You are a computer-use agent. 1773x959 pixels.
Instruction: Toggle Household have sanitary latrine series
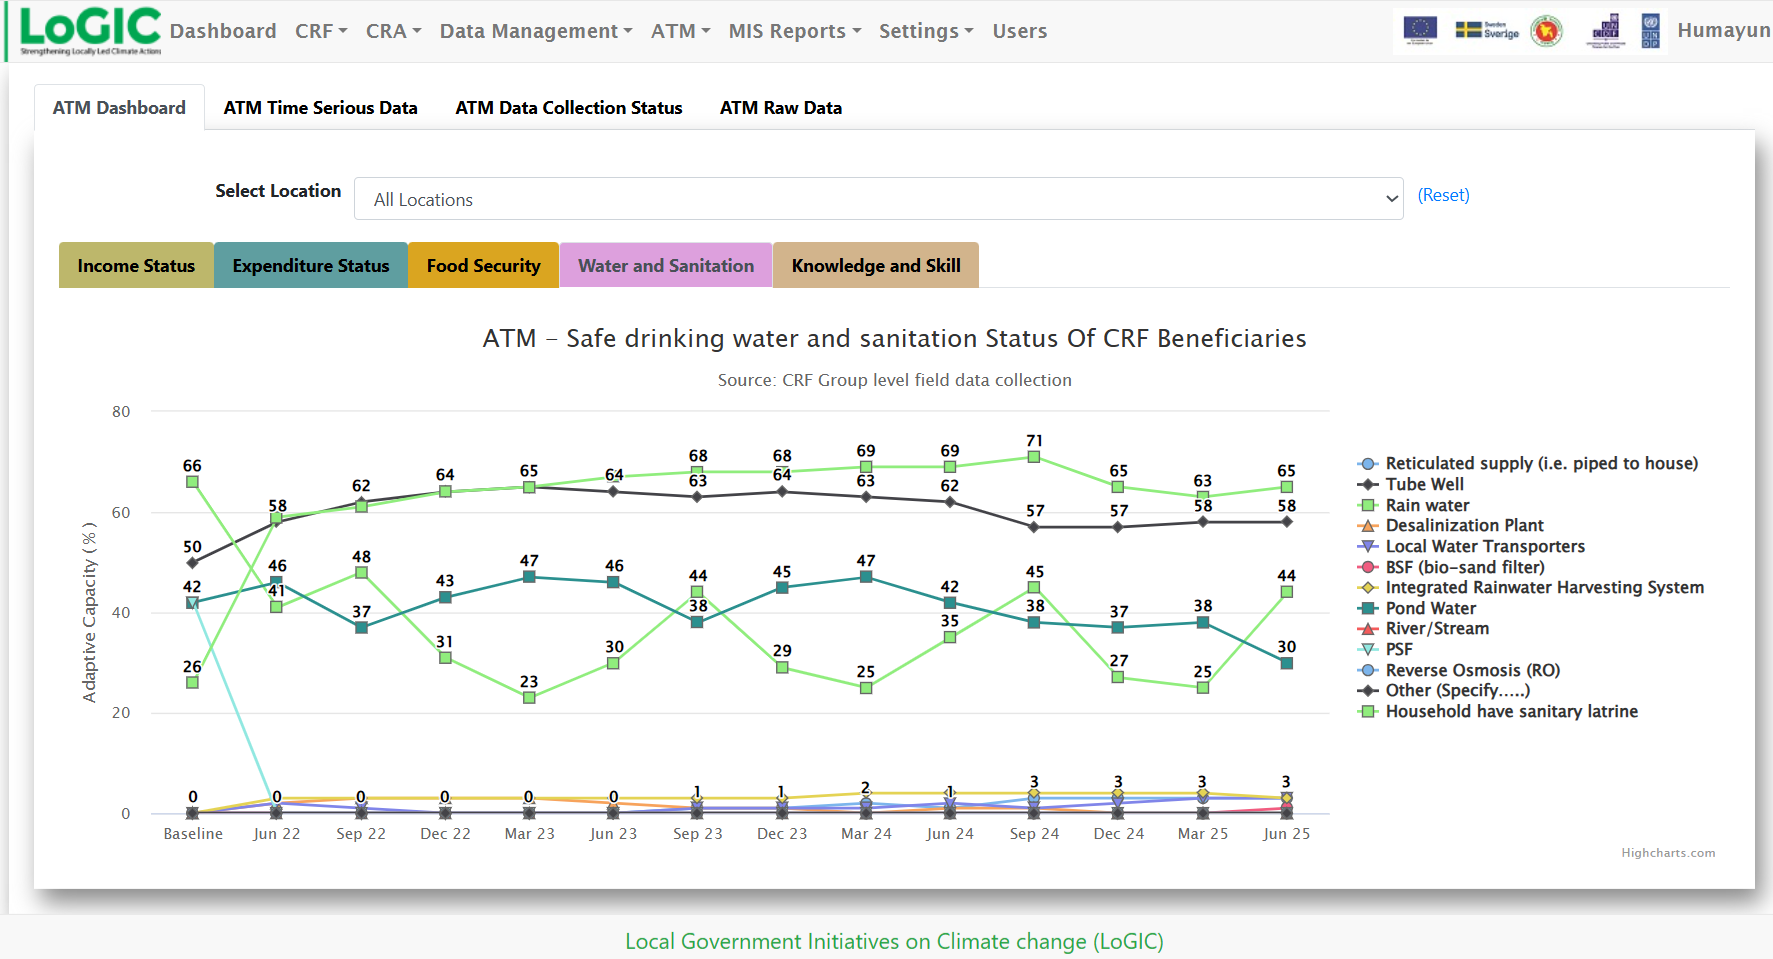[x=1511, y=712]
